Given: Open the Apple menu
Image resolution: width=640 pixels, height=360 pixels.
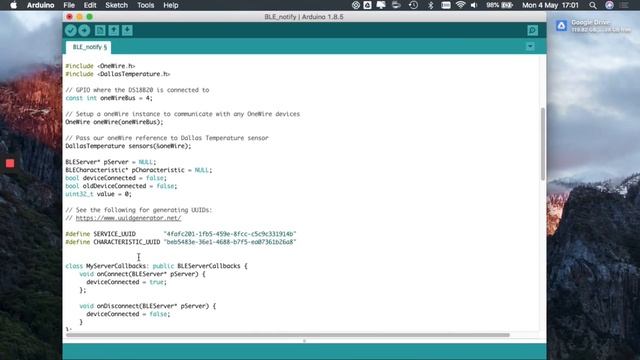Looking at the screenshot, I should pyautogui.click(x=13, y=5).
